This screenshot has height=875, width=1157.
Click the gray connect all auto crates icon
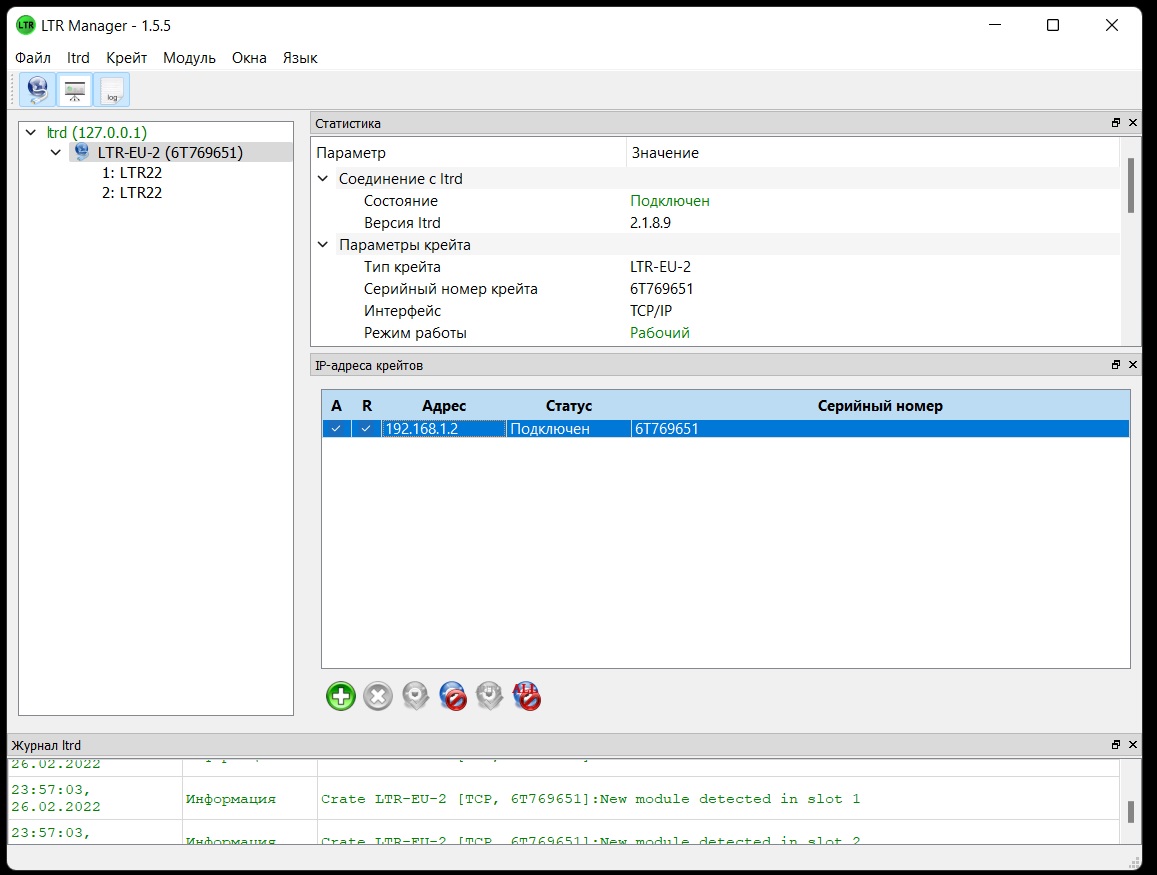489,696
